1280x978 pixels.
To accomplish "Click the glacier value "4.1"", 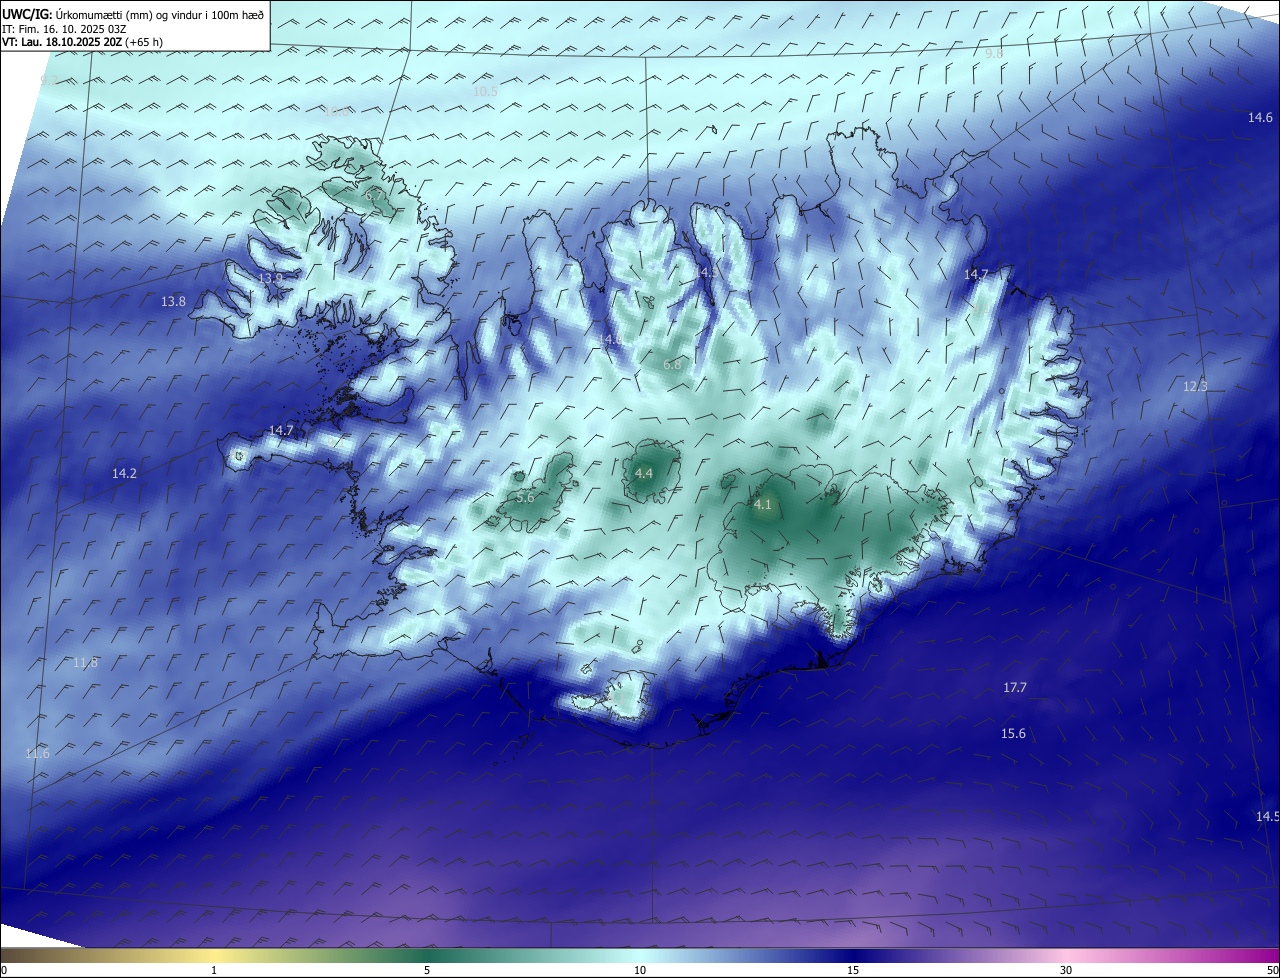I will (762, 505).
